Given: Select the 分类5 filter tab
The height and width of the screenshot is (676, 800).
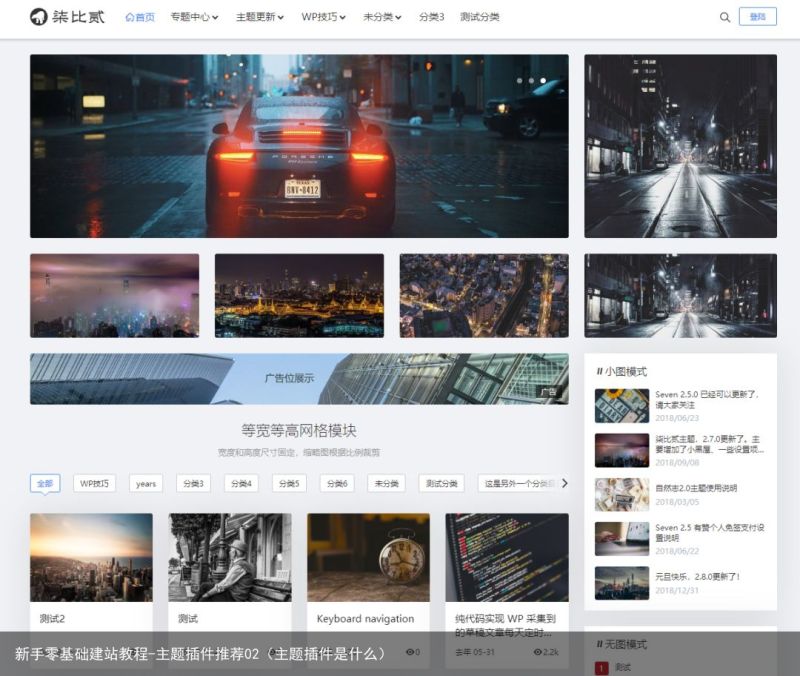Looking at the screenshot, I should pyautogui.click(x=289, y=483).
